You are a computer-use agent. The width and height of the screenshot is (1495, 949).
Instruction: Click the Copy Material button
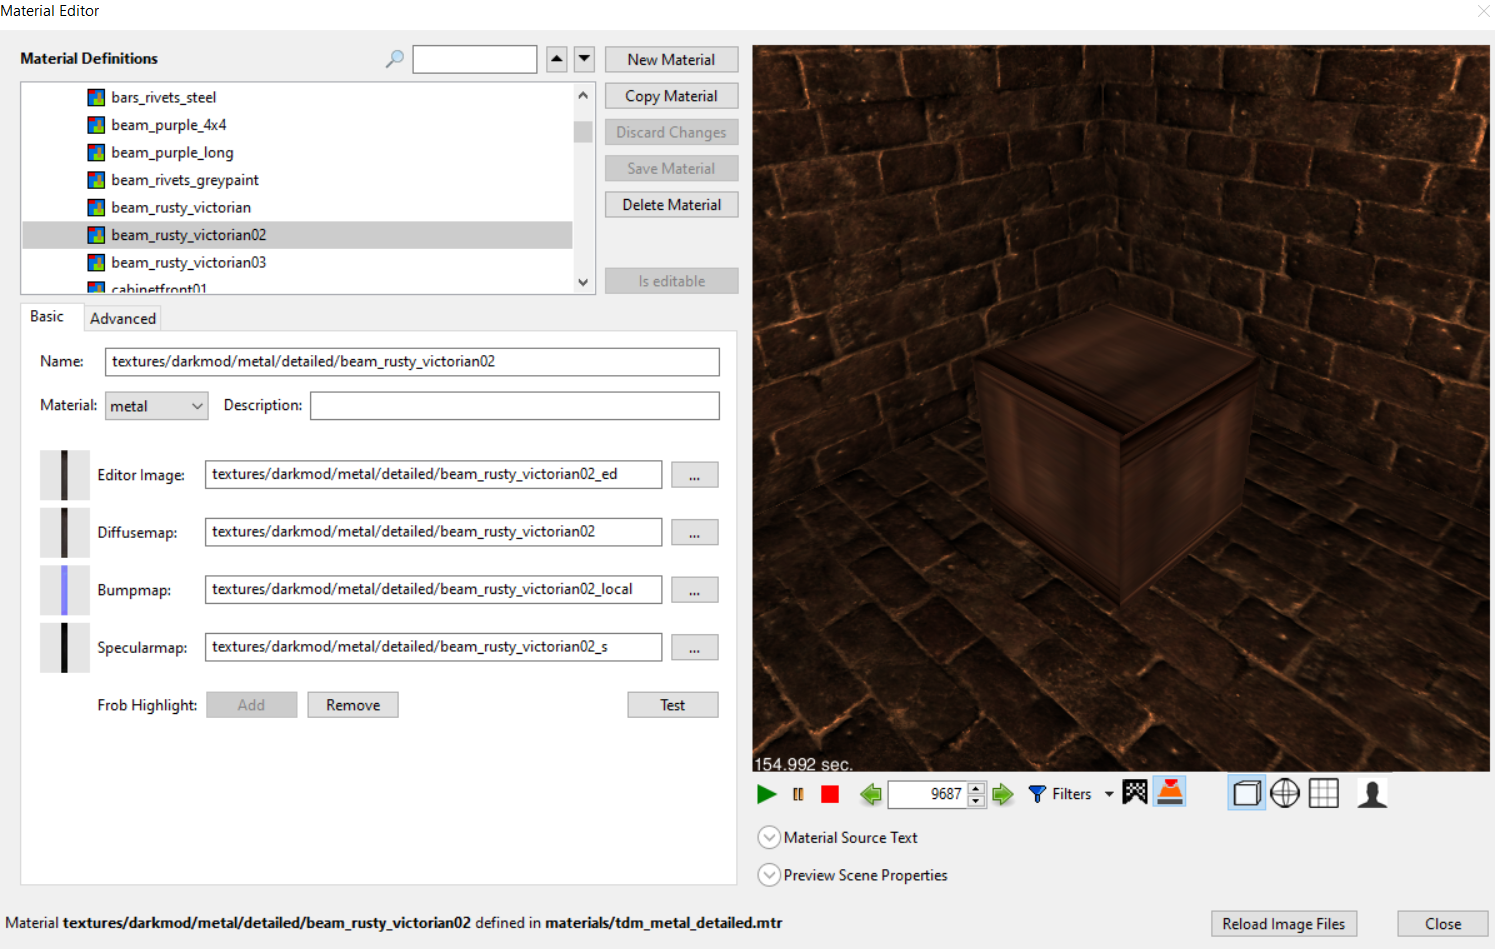pos(671,96)
